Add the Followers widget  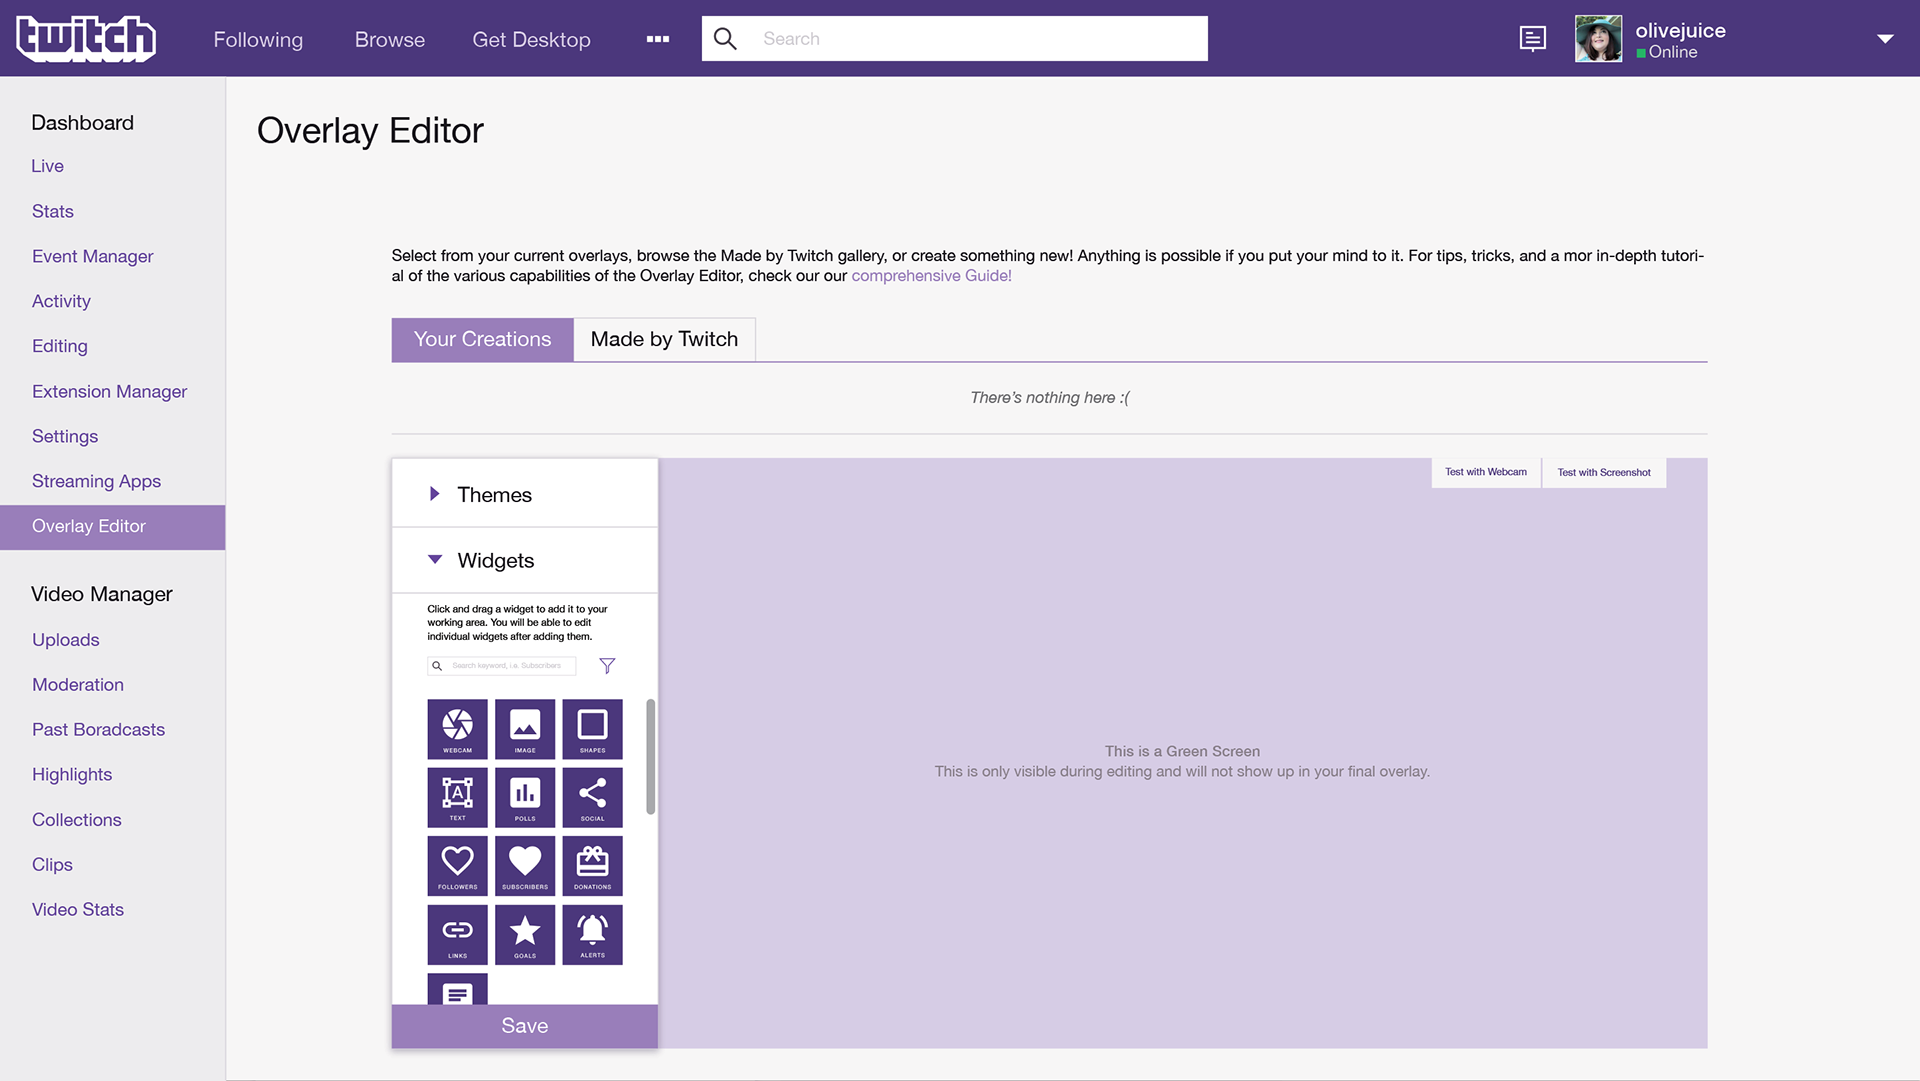[457, 866]
